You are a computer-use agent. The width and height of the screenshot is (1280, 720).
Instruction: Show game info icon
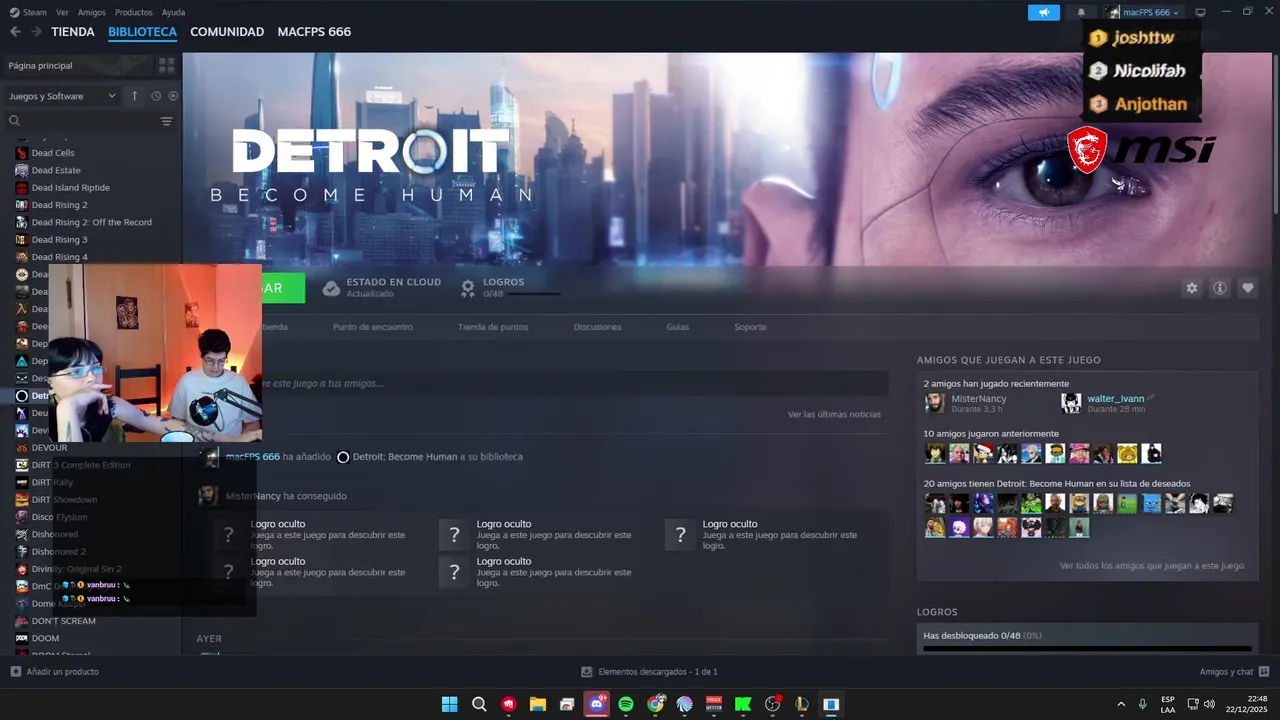pos(1219,288)
